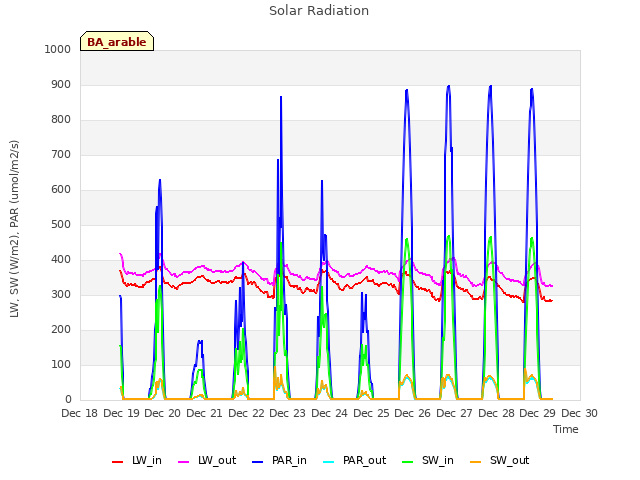The height and width of the screenshot is (480, 640).
Task: Toggle the LW_out series legend label
Action: 217,460
